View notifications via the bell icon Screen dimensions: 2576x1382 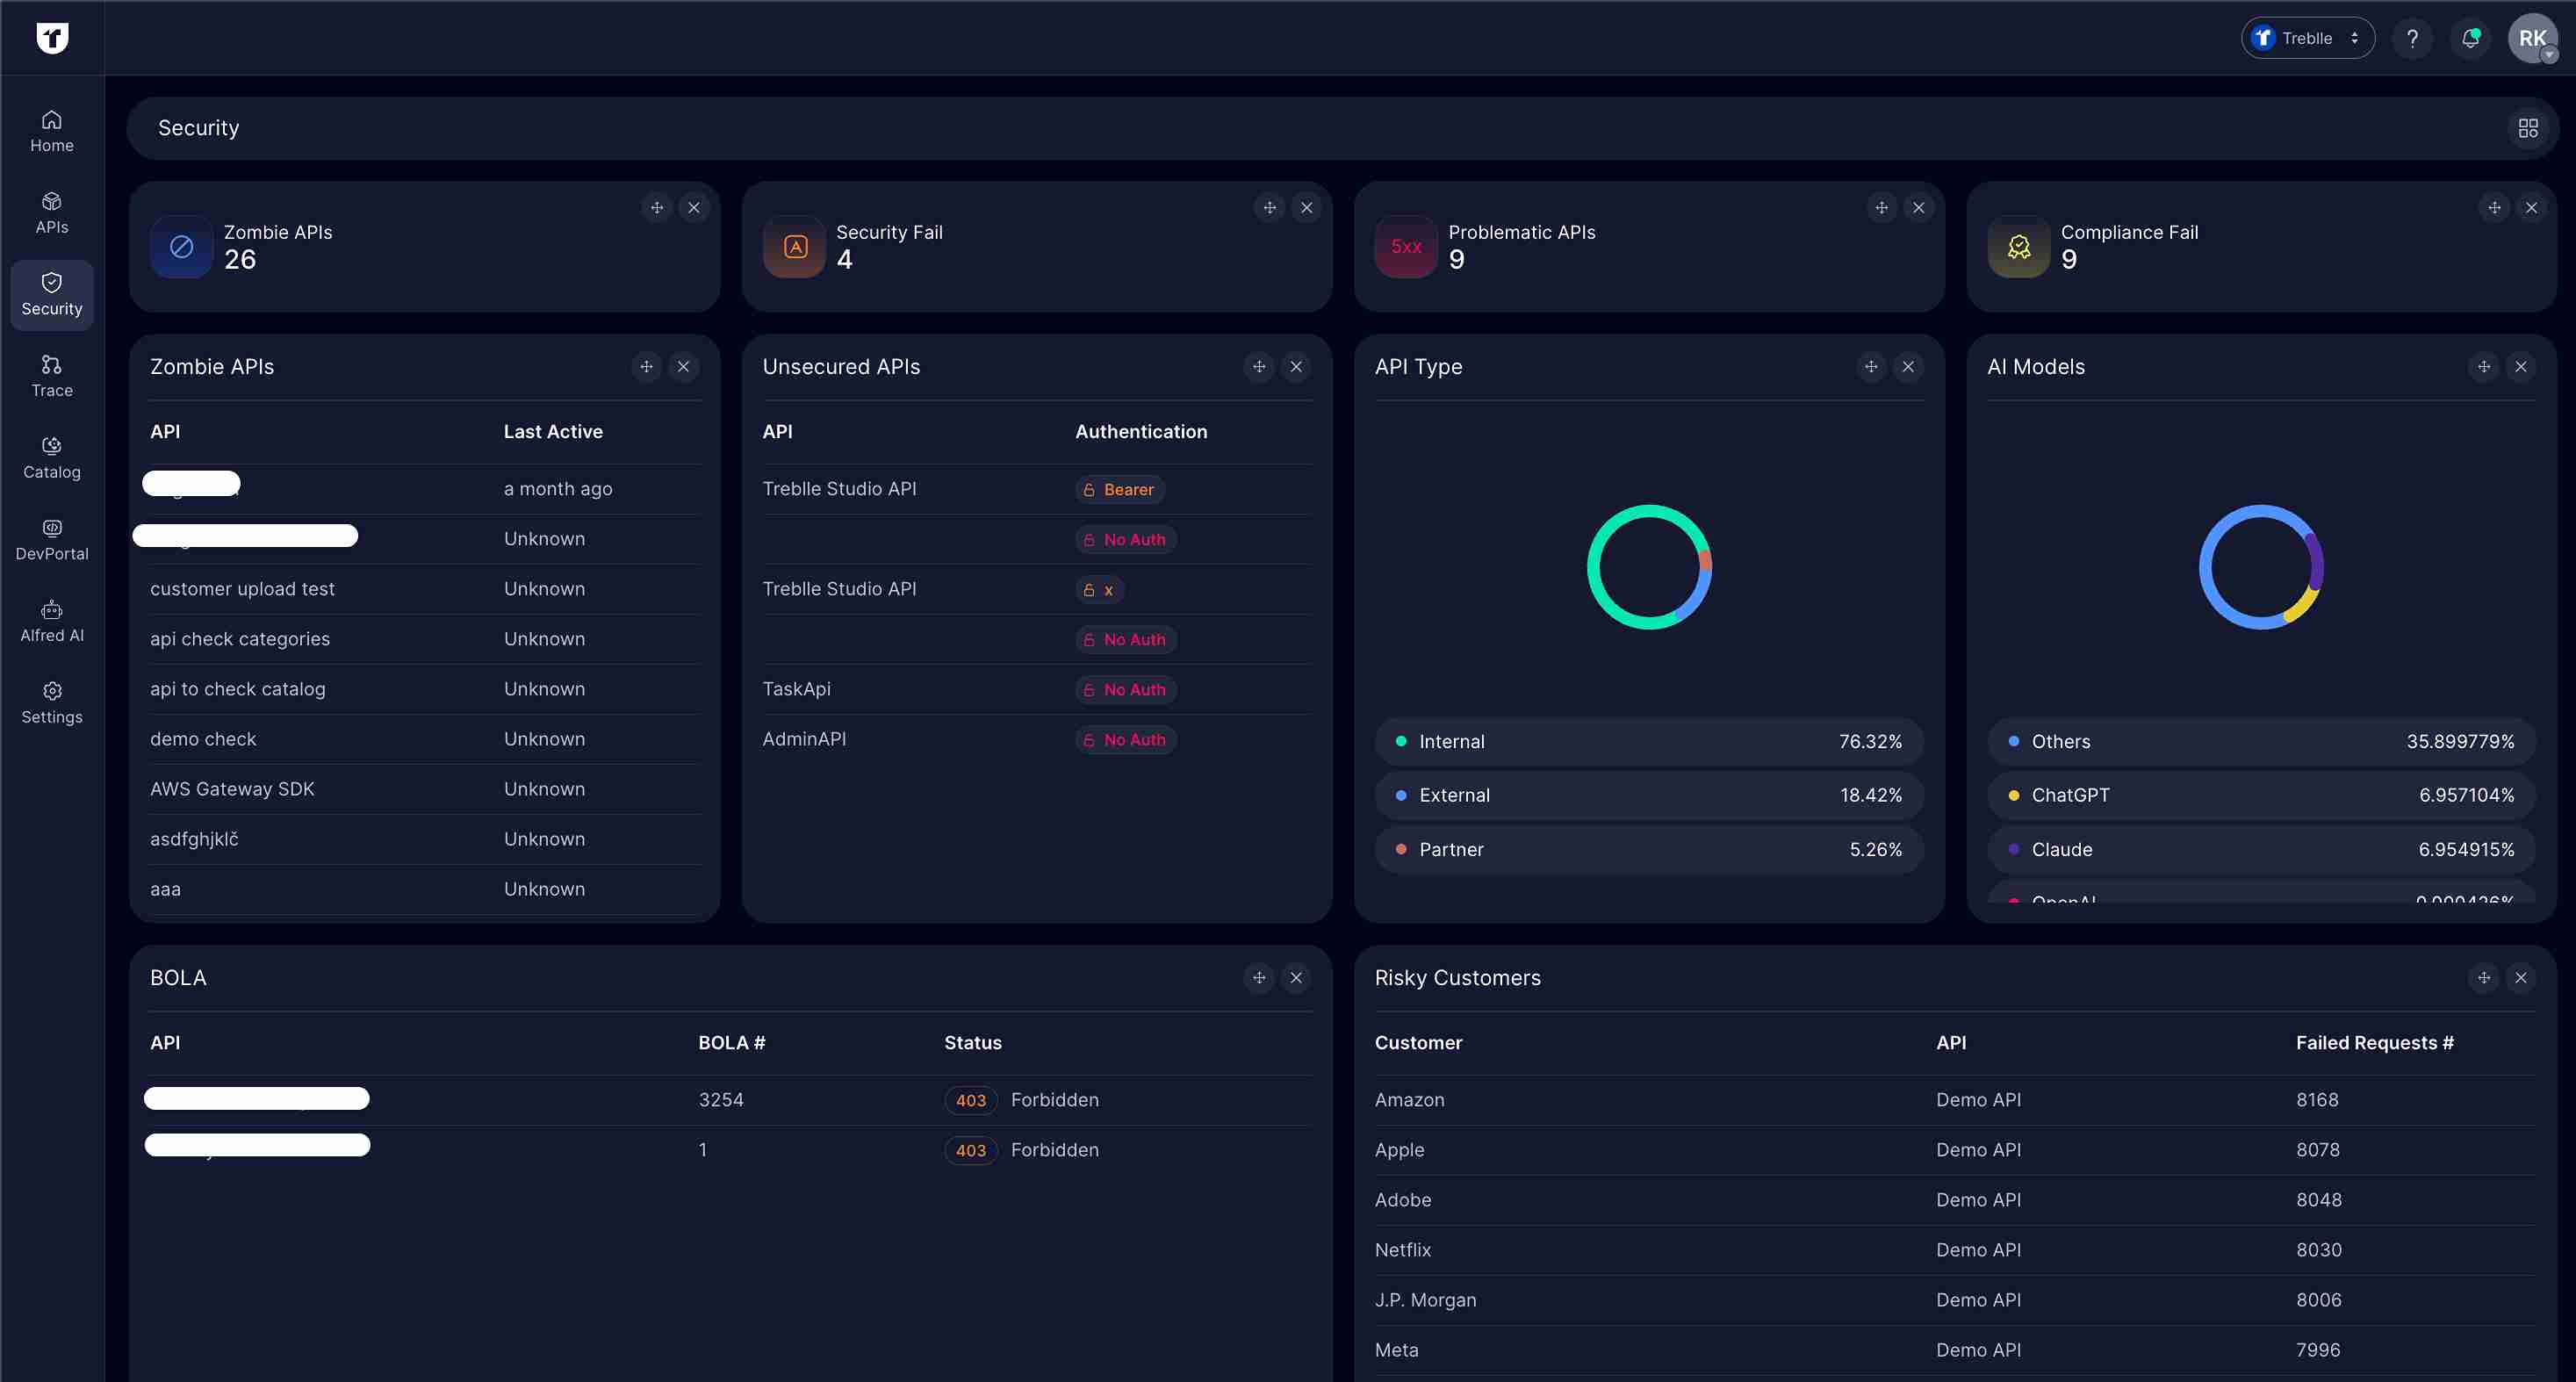2471,38
